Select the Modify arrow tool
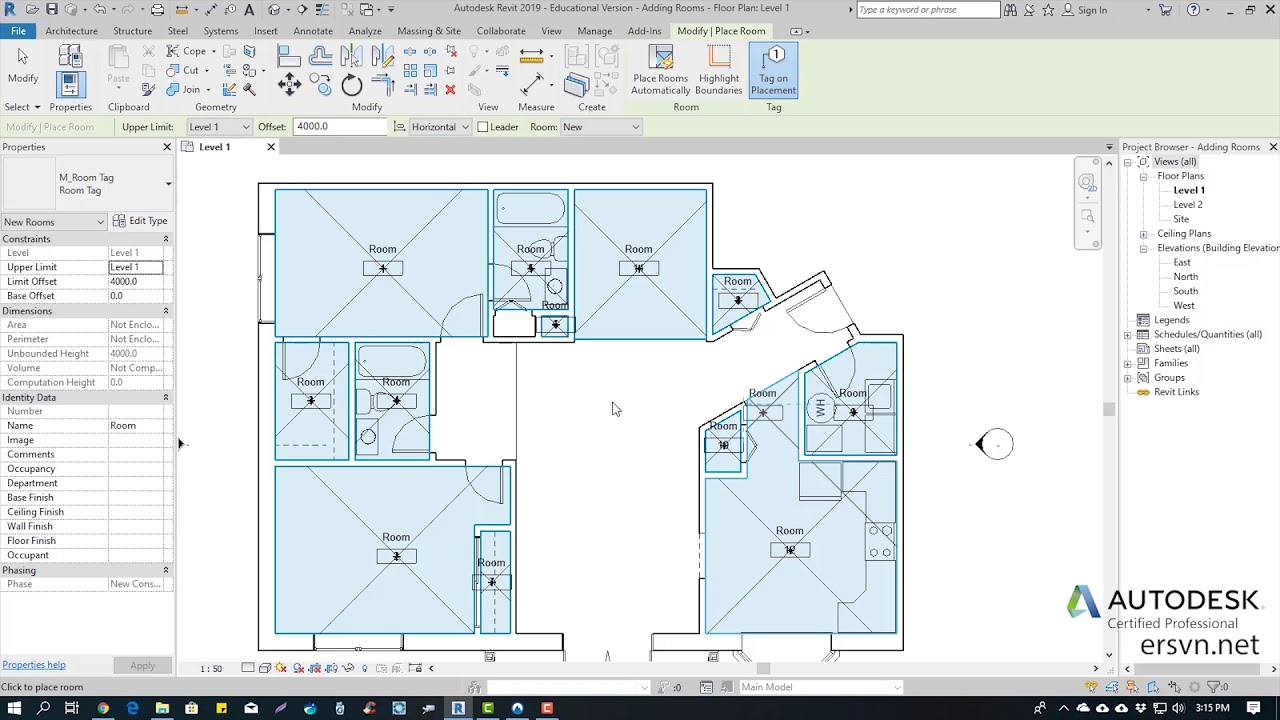 pyautogui.click(x=22, y=64)
